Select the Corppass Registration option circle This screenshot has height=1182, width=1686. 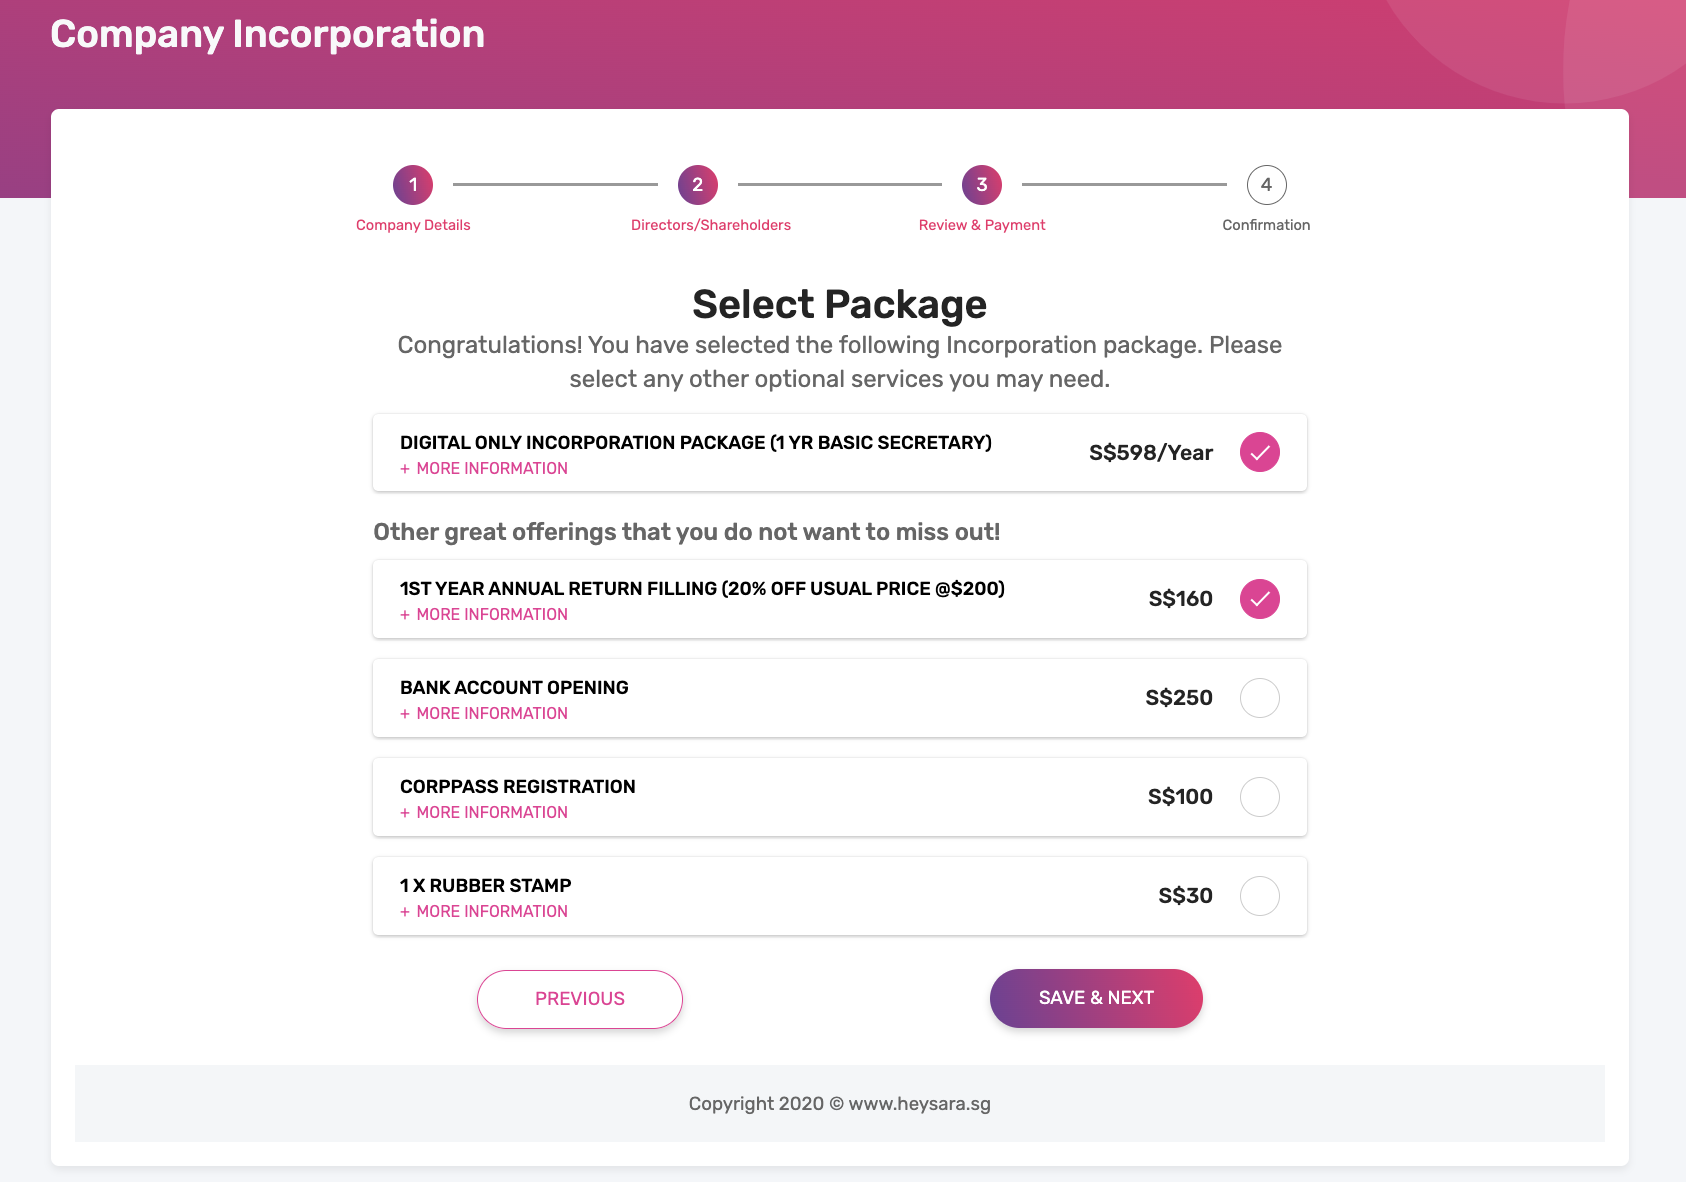click(x=1260, y=797)
